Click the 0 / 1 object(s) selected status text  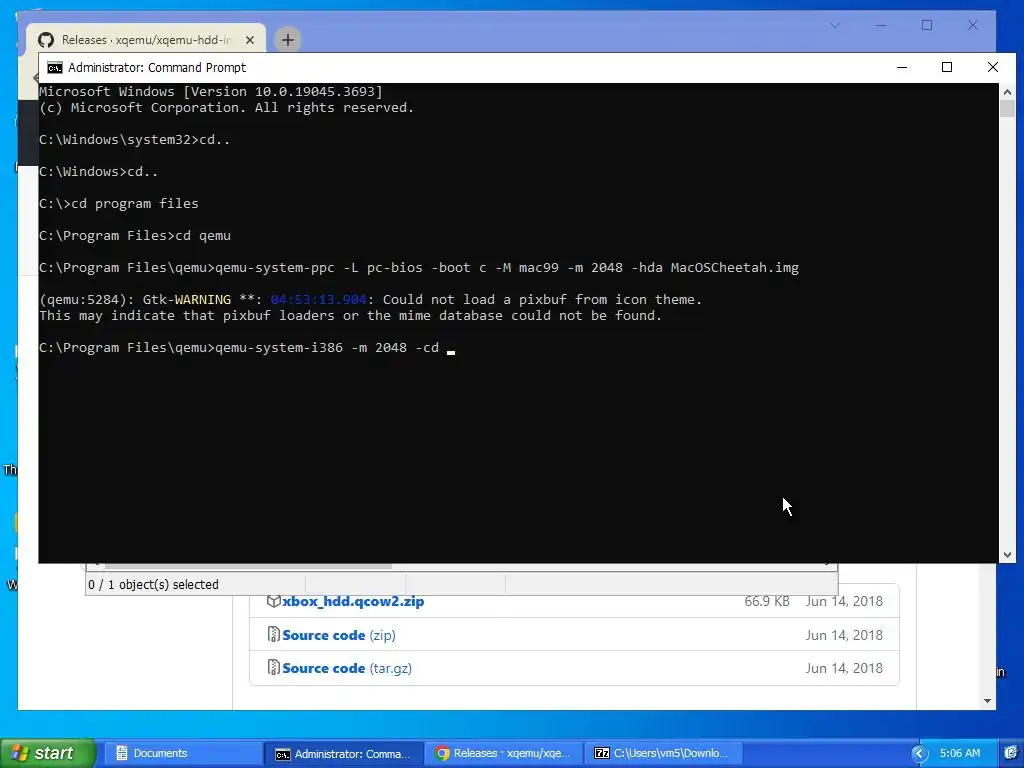click(x=153, y=584)
